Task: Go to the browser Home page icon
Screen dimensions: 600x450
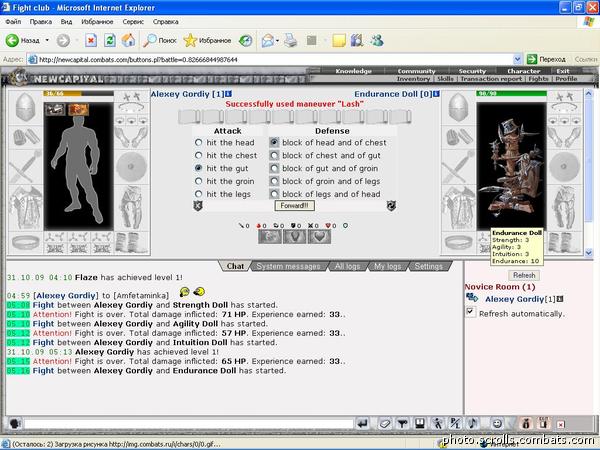Action: [x=129, y=40]
